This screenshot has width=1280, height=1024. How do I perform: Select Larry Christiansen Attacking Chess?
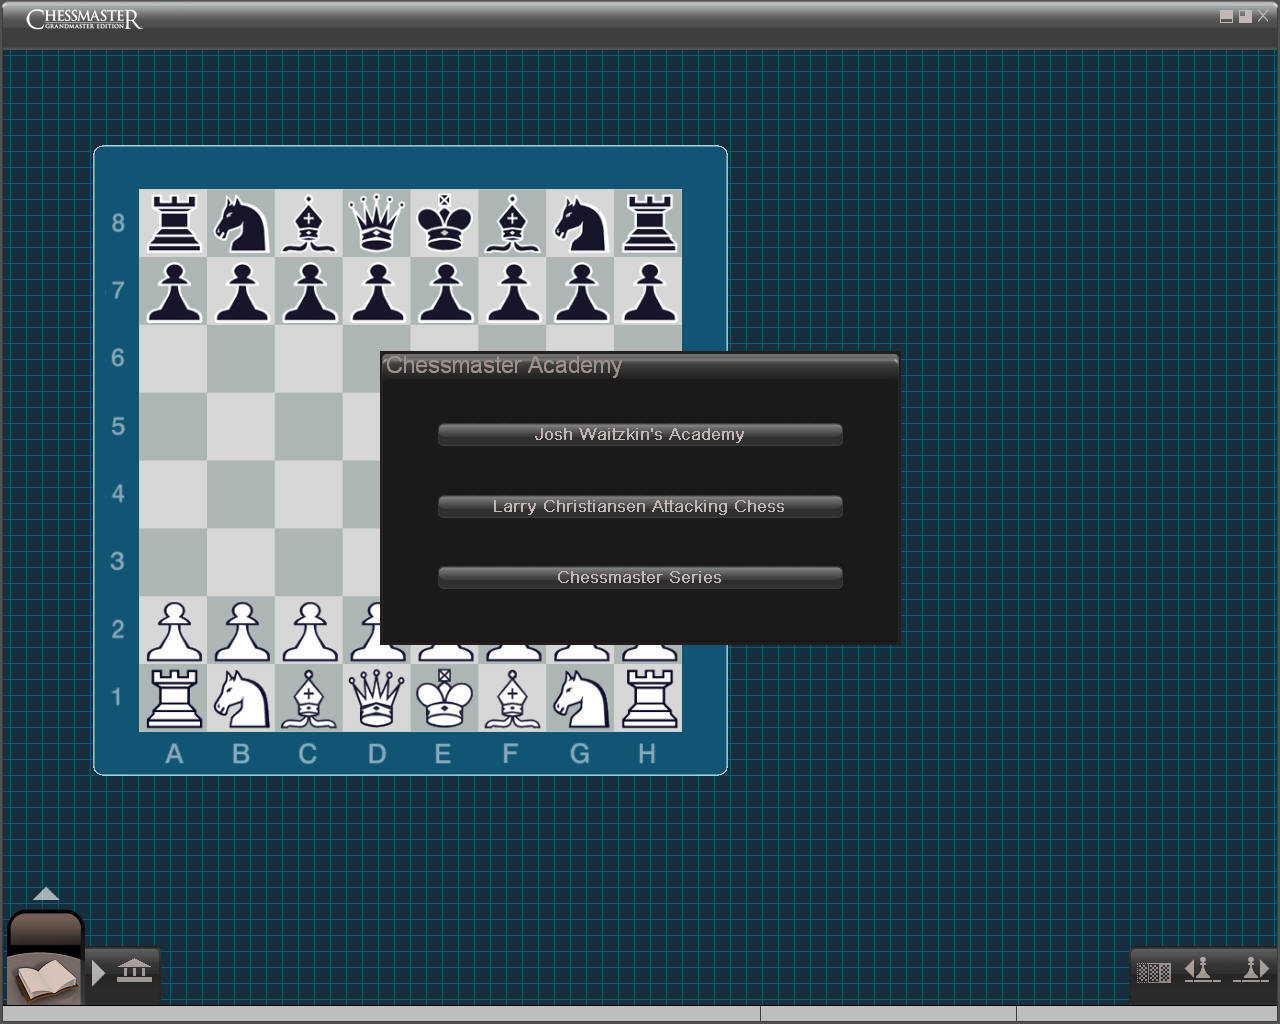click(640, 506)
